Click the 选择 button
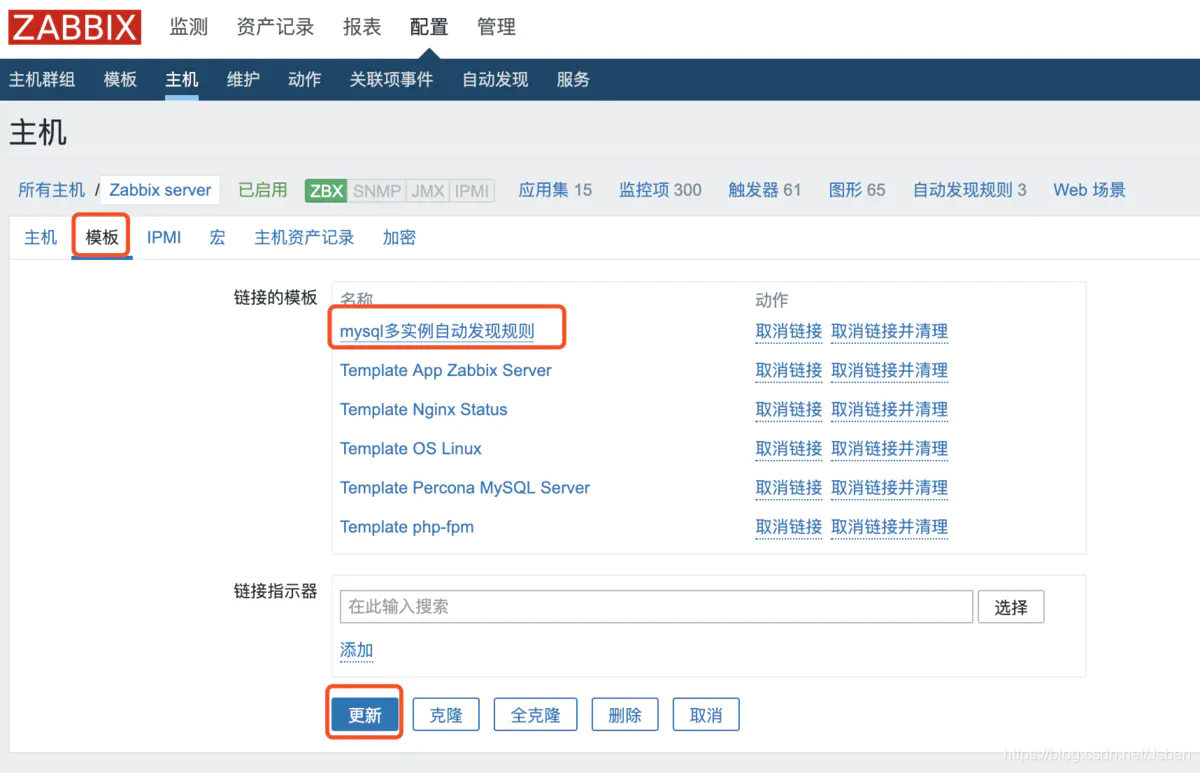Viewport: 1200px width, 773px height. coord(1011,607)
